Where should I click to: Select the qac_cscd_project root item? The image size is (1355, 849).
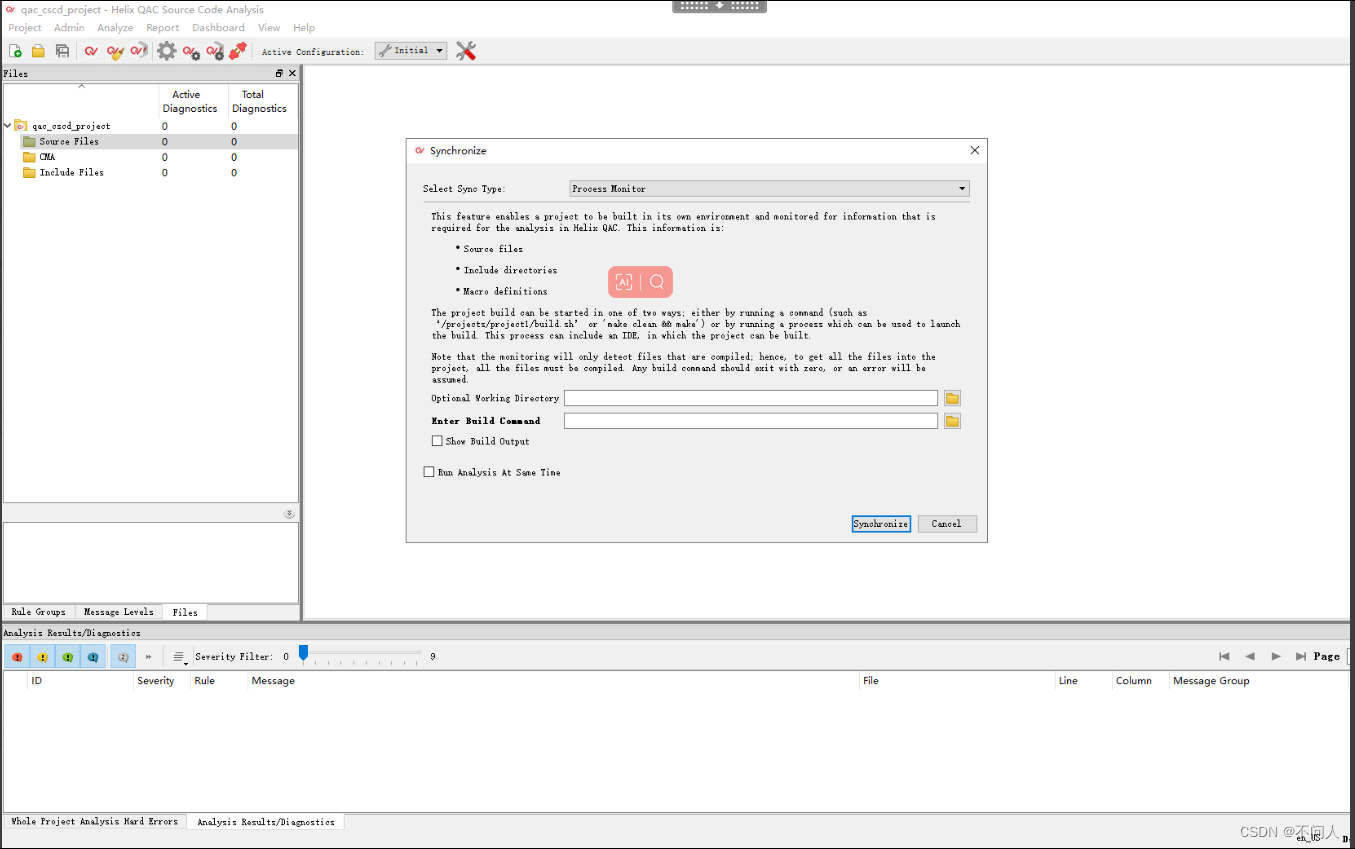click(71, 126)
